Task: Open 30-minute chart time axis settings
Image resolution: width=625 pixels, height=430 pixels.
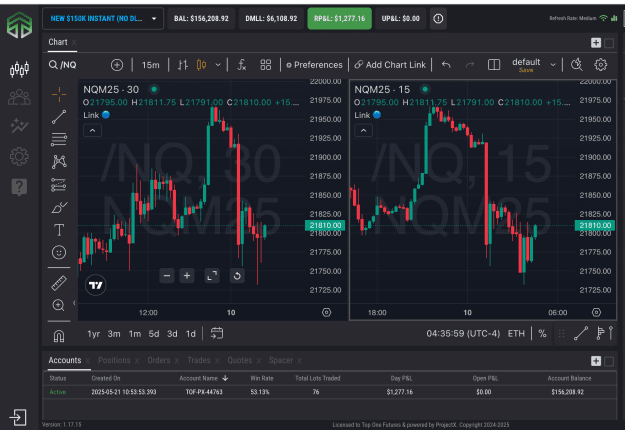Action: point(326,312)
